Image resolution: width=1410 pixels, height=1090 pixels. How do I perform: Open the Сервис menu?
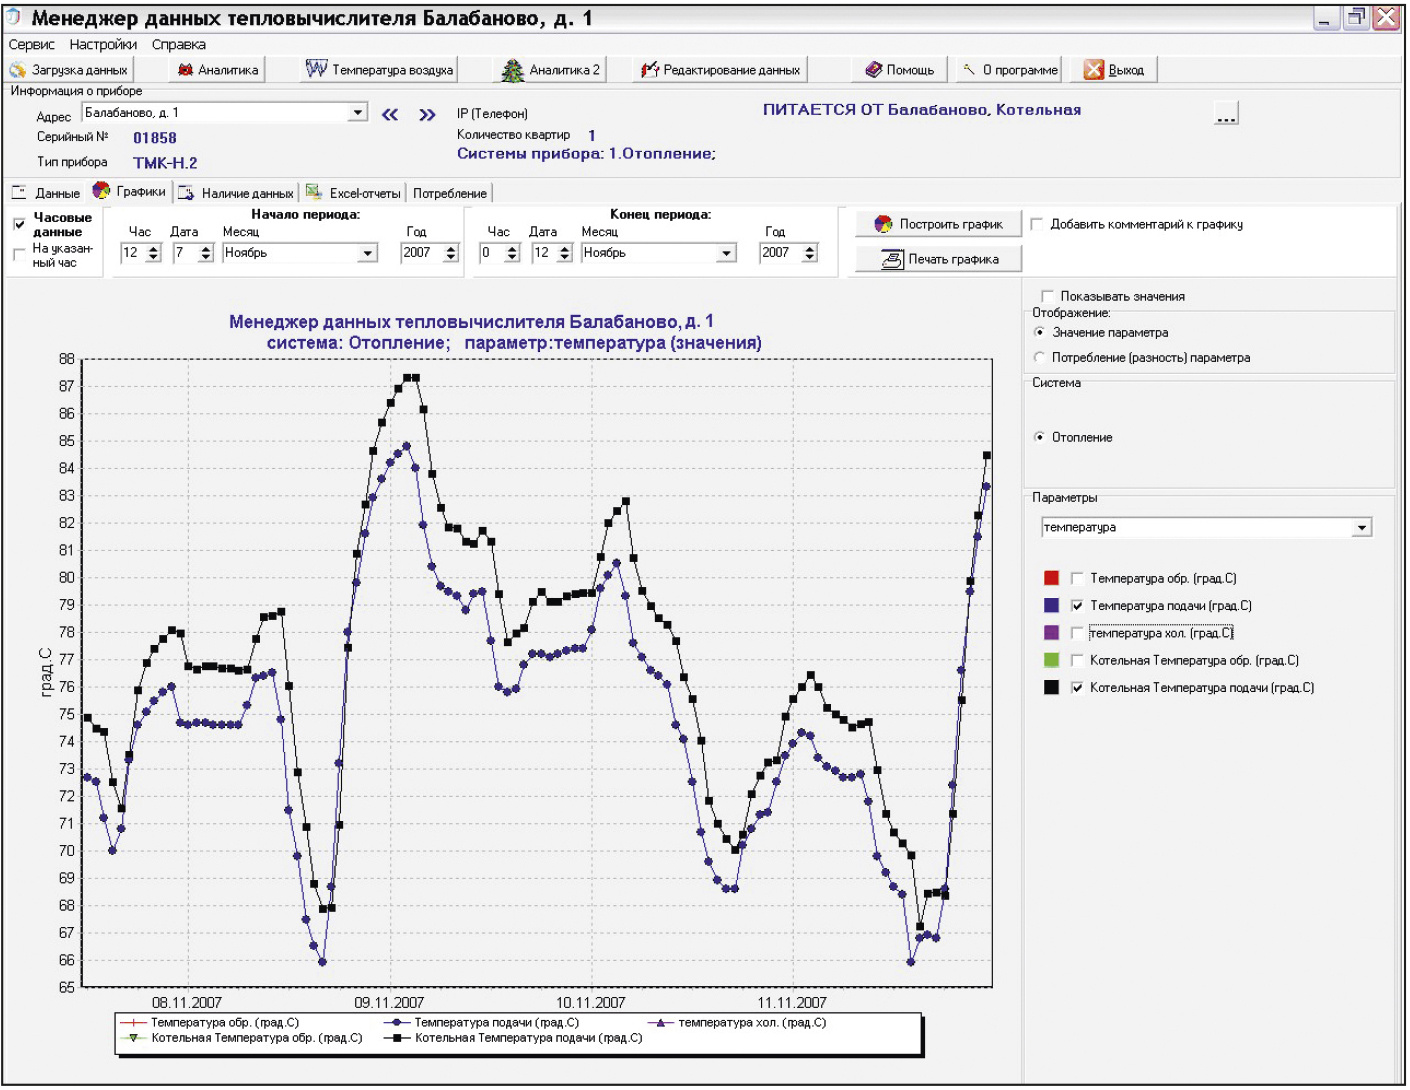coord(32,45)
